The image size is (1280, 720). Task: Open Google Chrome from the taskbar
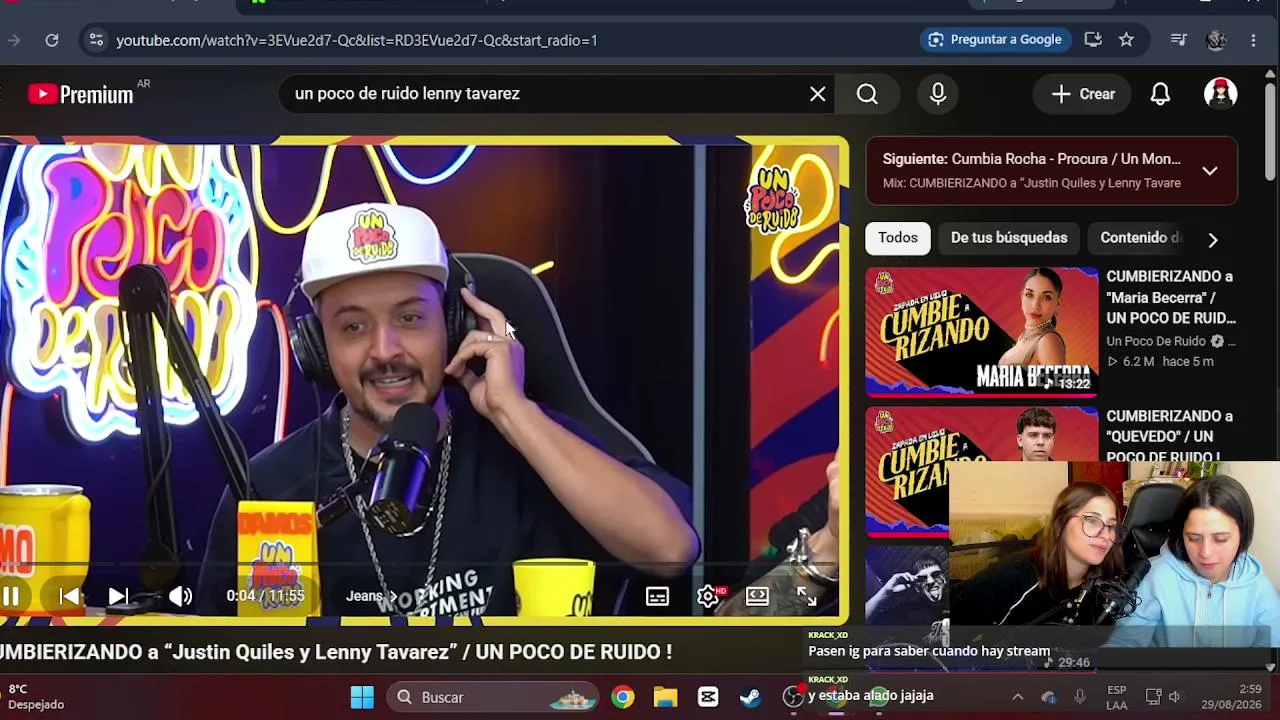[x=623, y=697]
